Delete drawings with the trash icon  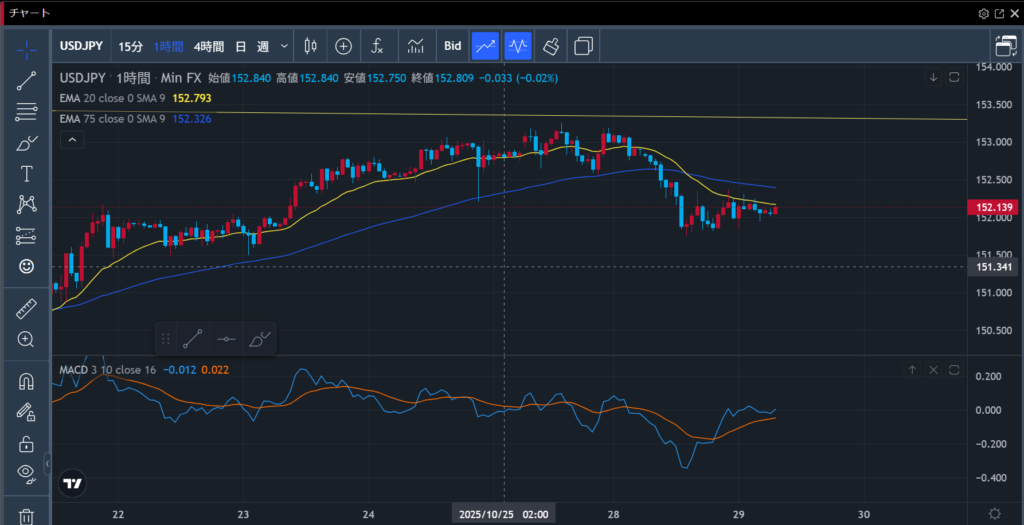click(26, 516)
